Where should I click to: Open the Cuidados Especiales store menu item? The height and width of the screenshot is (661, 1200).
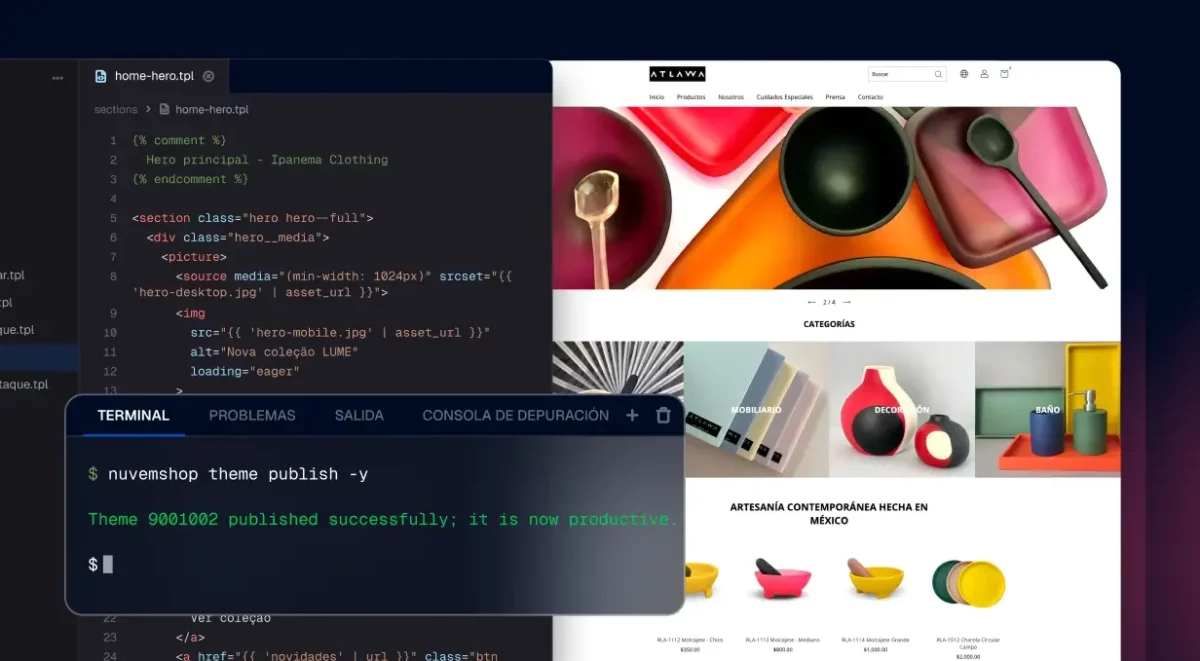785,97
